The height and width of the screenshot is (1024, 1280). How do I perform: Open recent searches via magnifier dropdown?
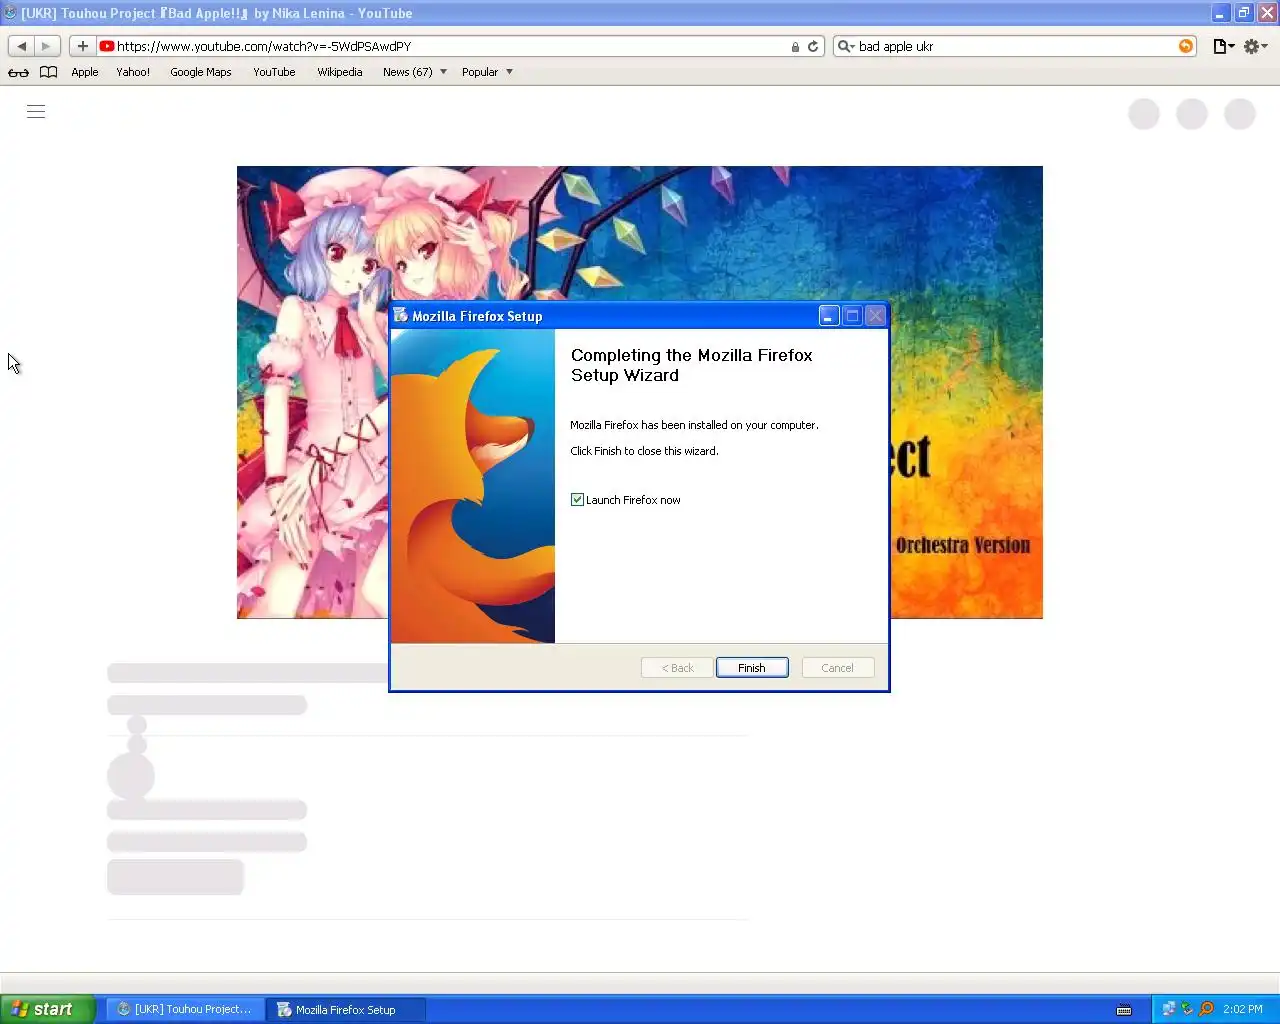[846, 46]
